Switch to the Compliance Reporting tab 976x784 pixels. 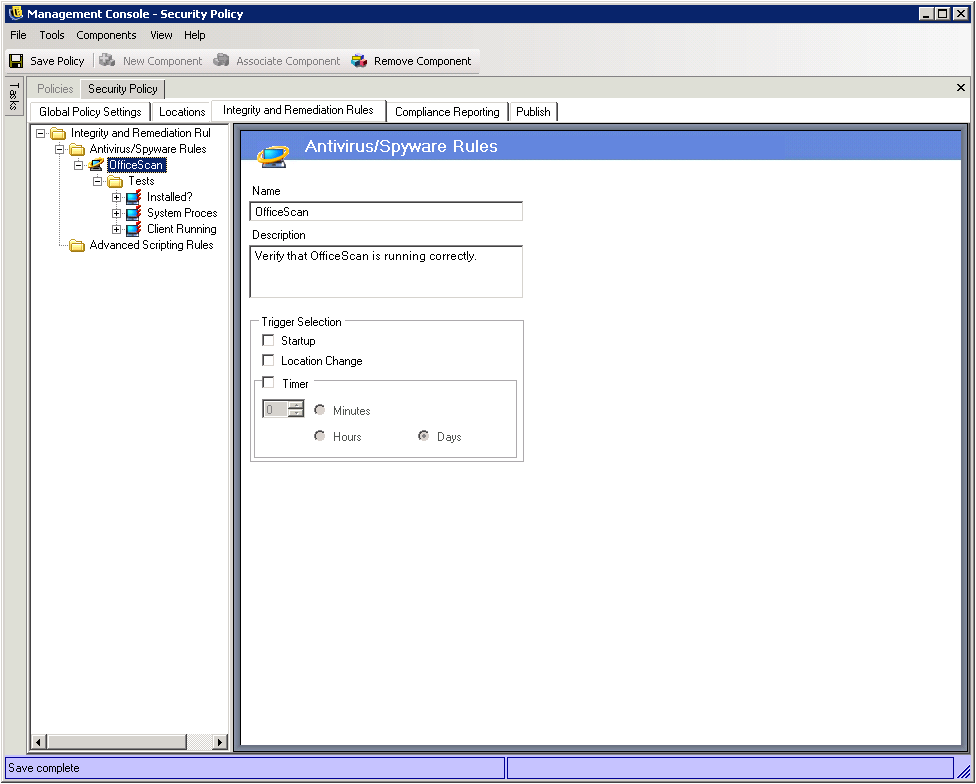pos(447,112)
